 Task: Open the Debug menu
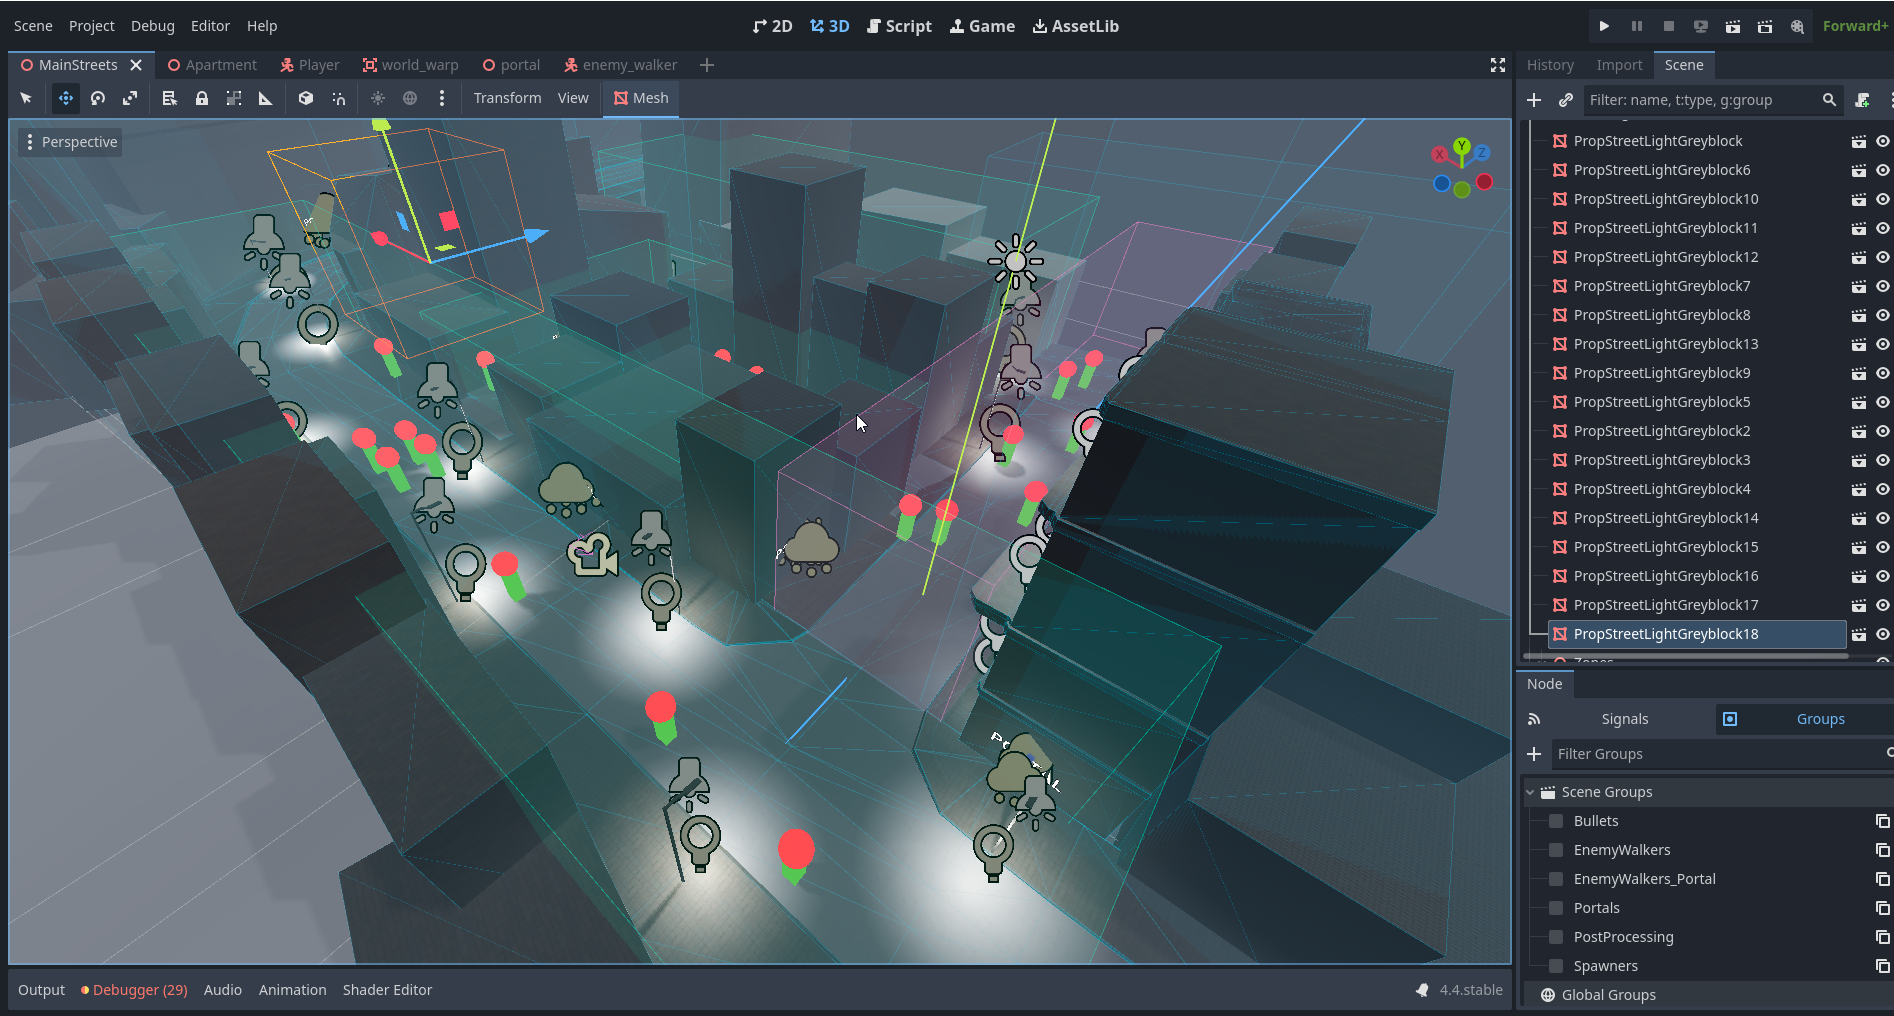pyautogui.click(x=153, y=26)
